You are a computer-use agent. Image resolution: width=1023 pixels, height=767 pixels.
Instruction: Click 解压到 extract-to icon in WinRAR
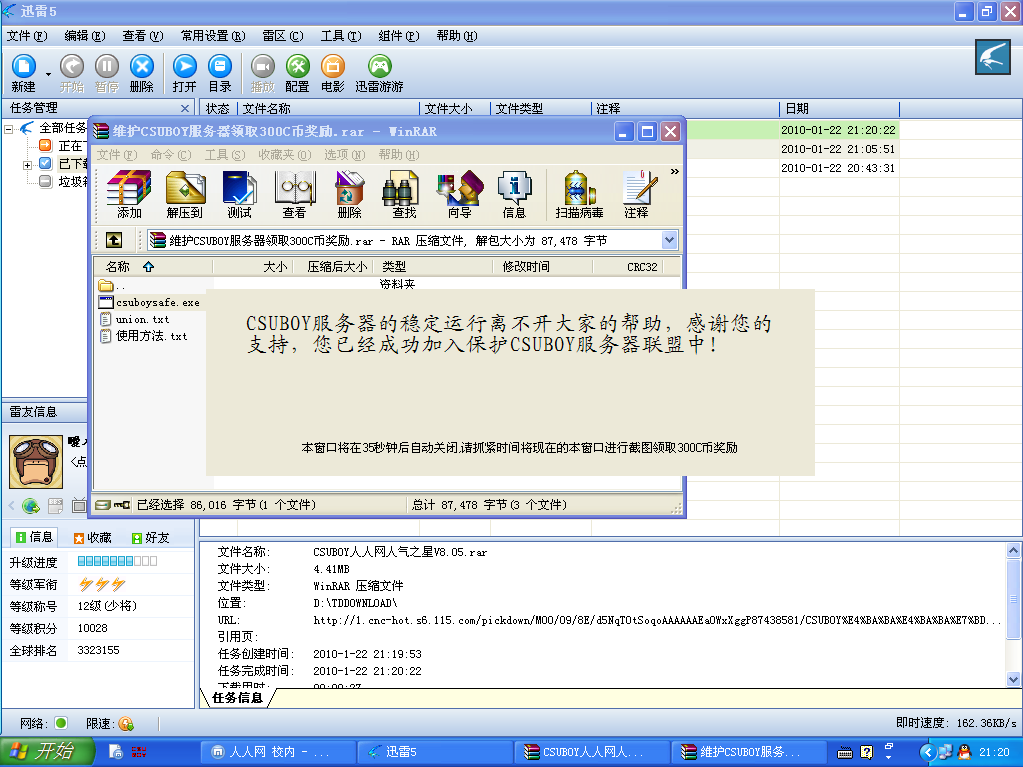pos(185,194)
